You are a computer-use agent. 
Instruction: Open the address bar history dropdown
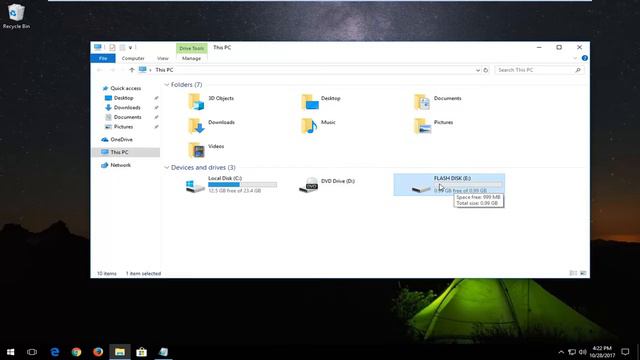coord(478,70)
